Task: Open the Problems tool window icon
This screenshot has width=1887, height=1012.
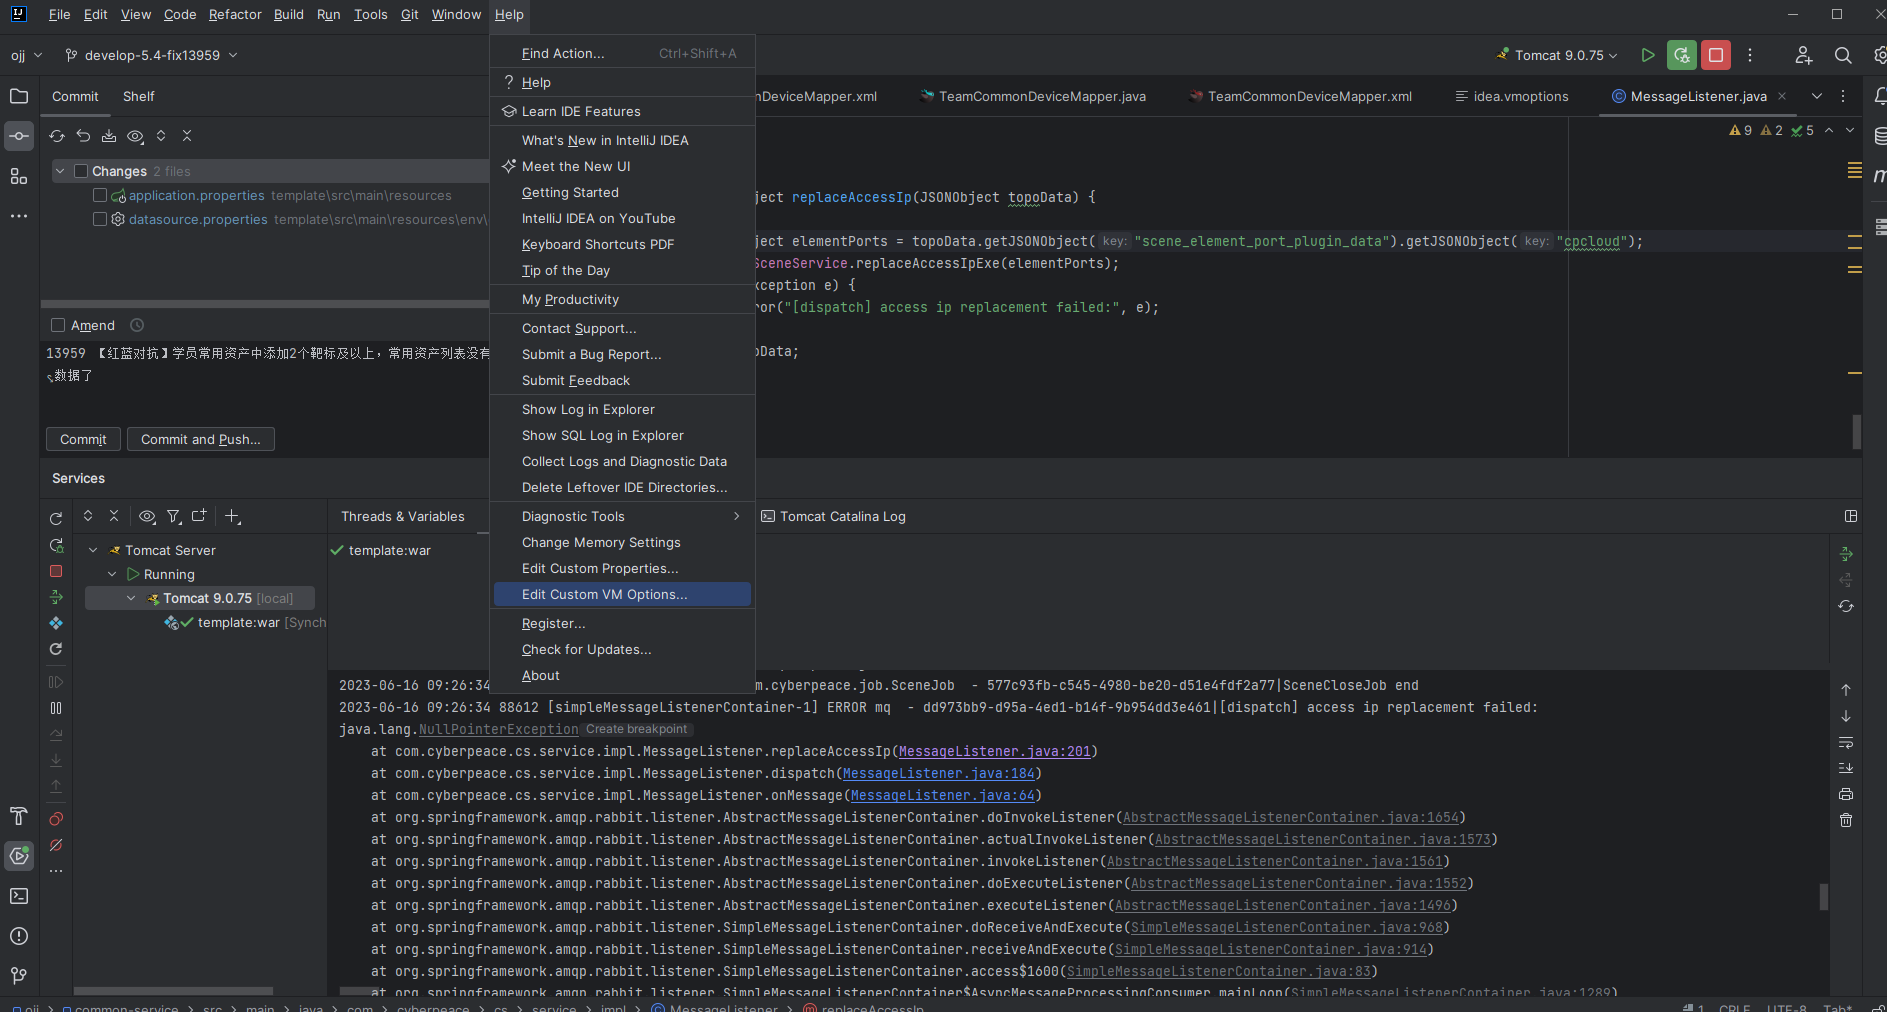Action: (19, 936)
